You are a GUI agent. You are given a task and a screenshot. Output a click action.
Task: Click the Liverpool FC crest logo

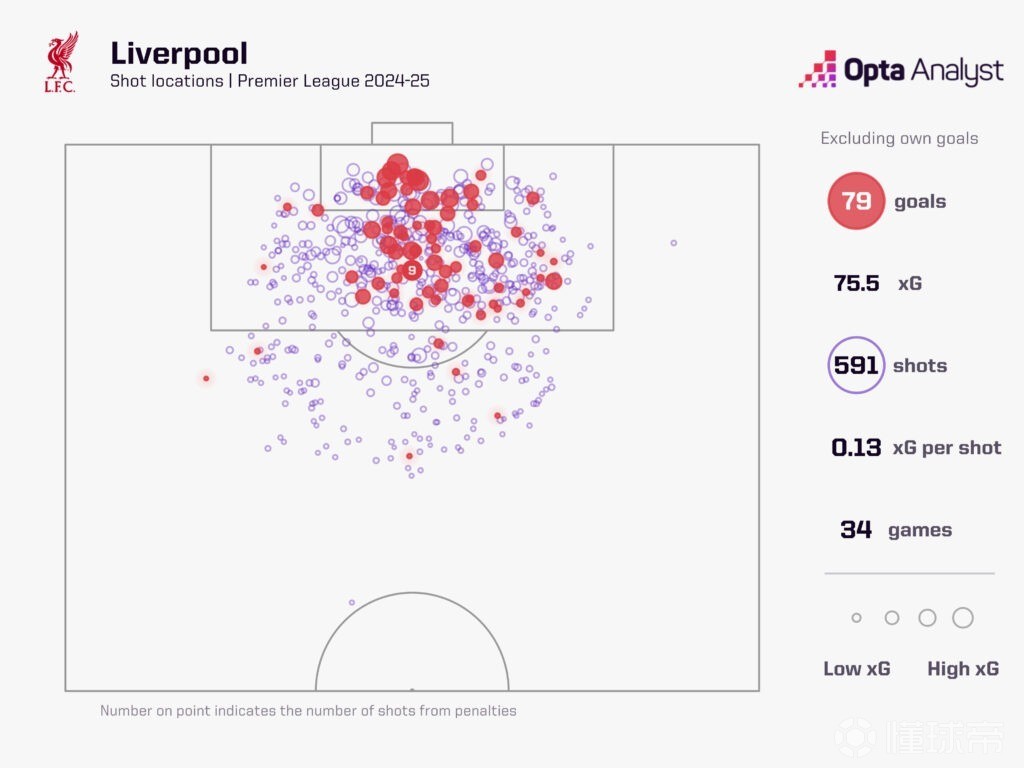(x=61, y=62)
